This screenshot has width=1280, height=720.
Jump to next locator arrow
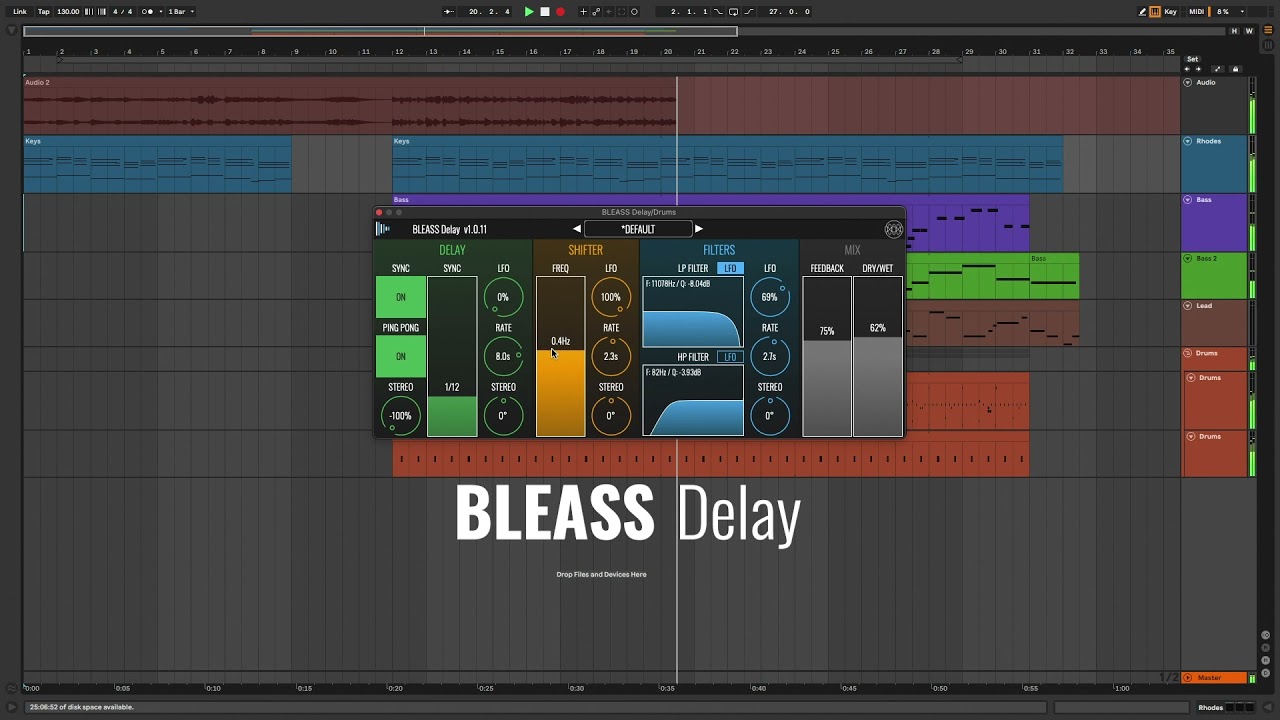point(1198,69)
